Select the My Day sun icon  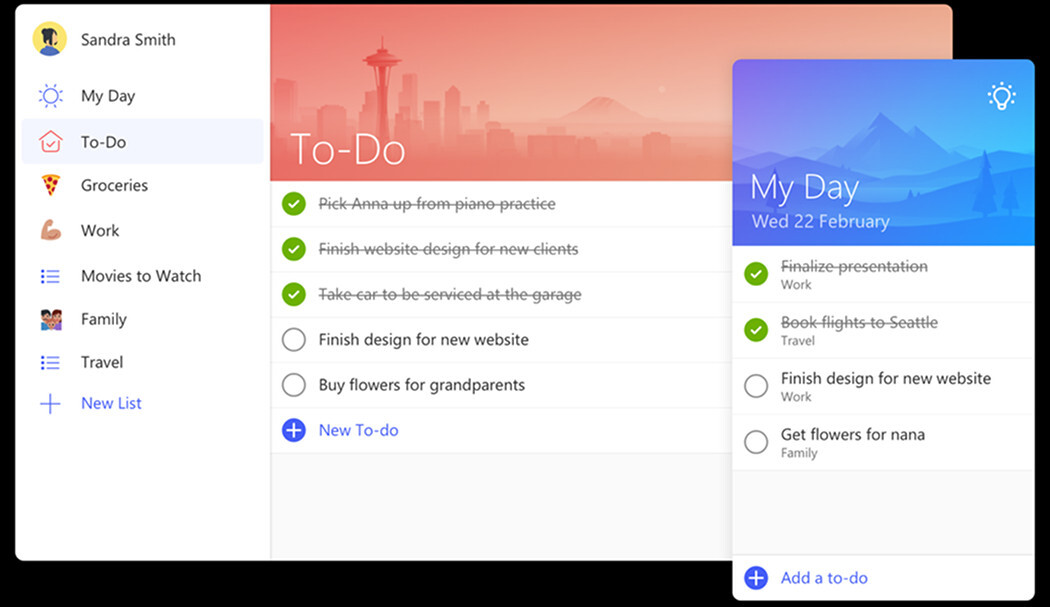(x=48, y=95)
